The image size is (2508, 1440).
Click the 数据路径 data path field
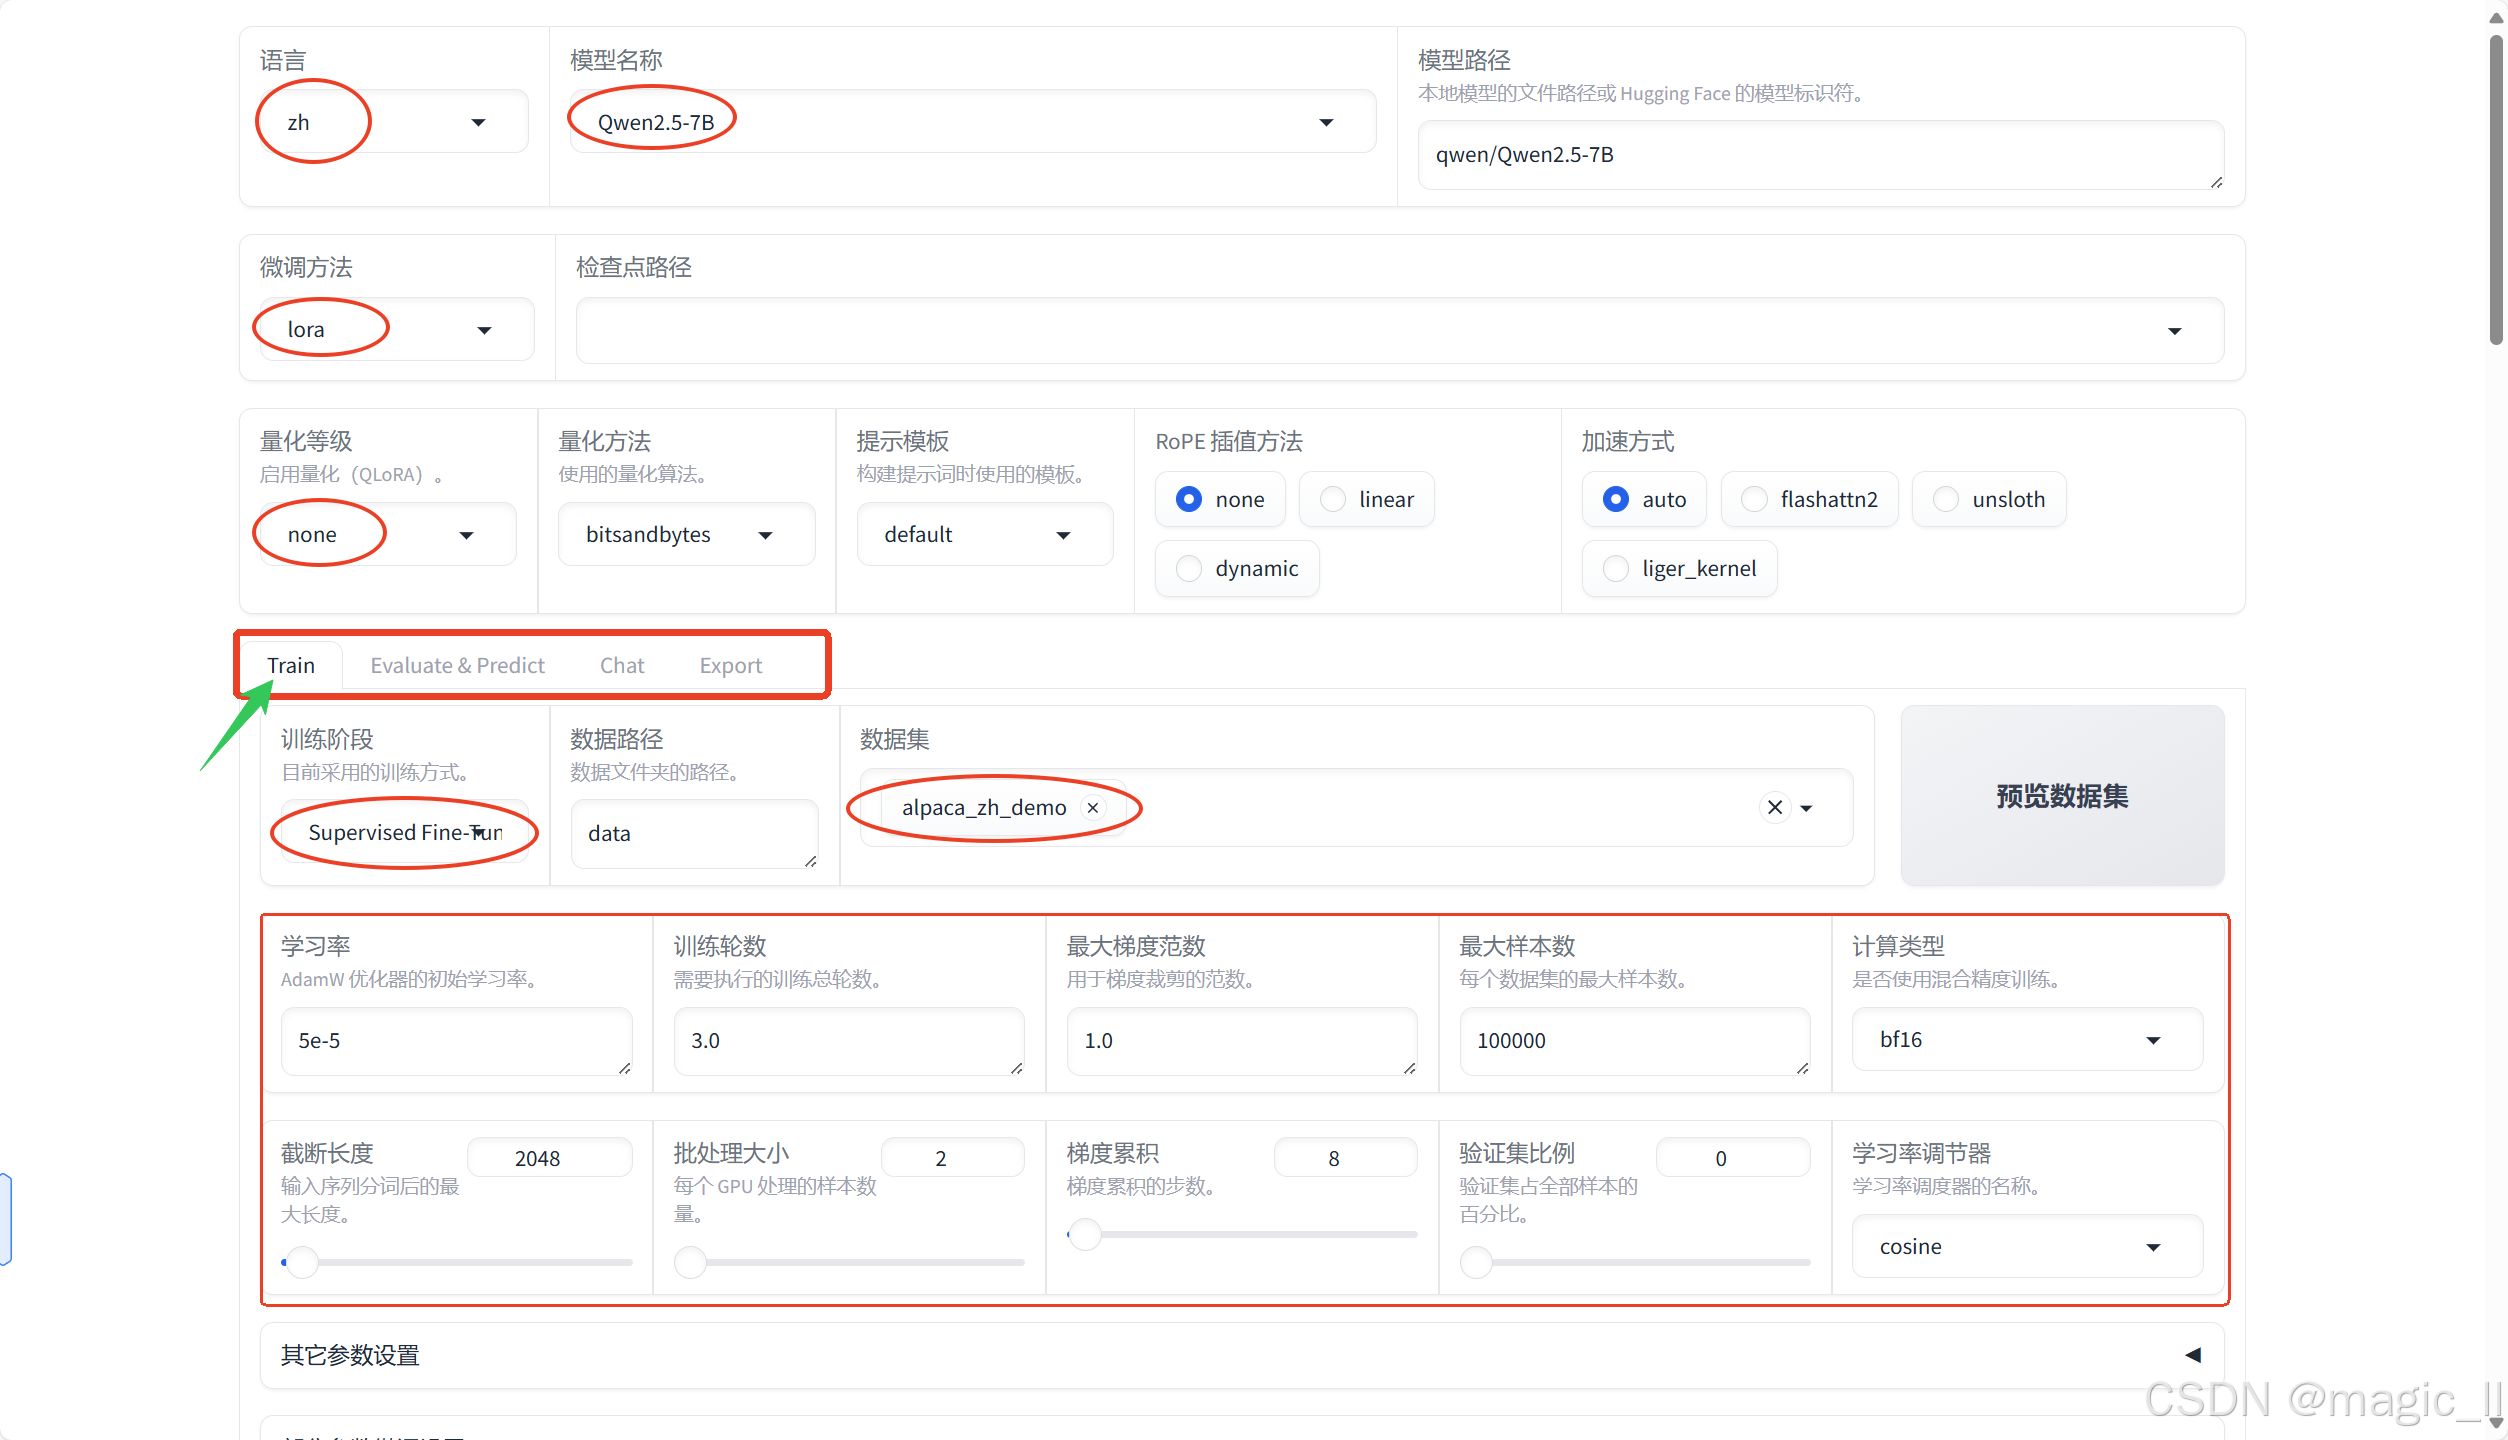pyautogui.click(x=694, y=833)
